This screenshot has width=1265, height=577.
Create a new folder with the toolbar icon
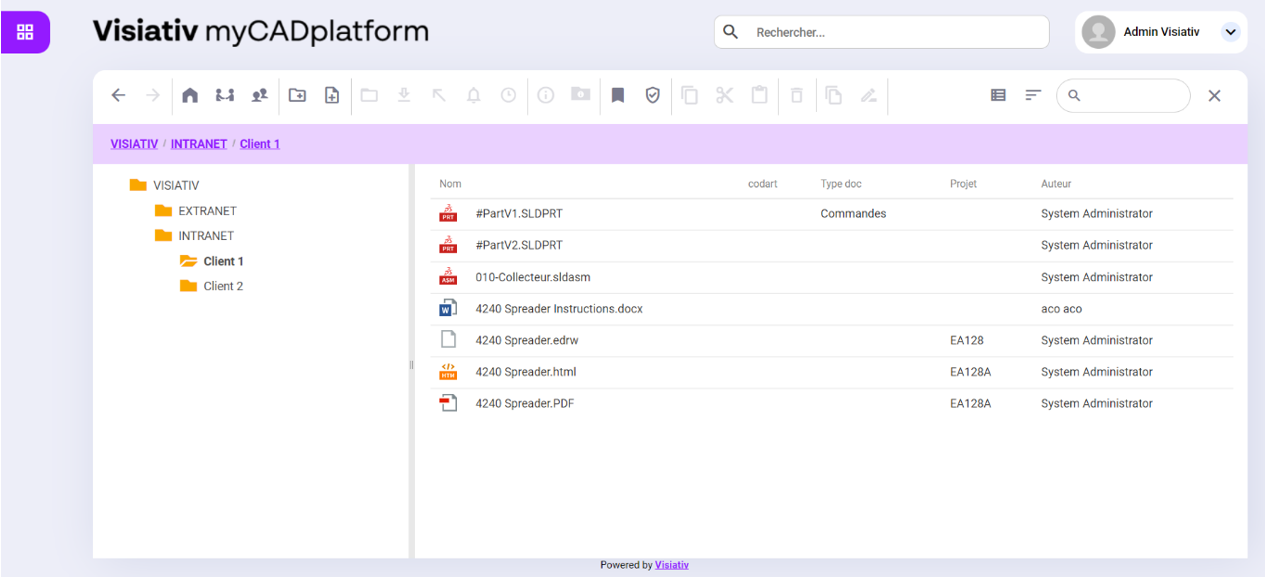(x=297, y=95)
